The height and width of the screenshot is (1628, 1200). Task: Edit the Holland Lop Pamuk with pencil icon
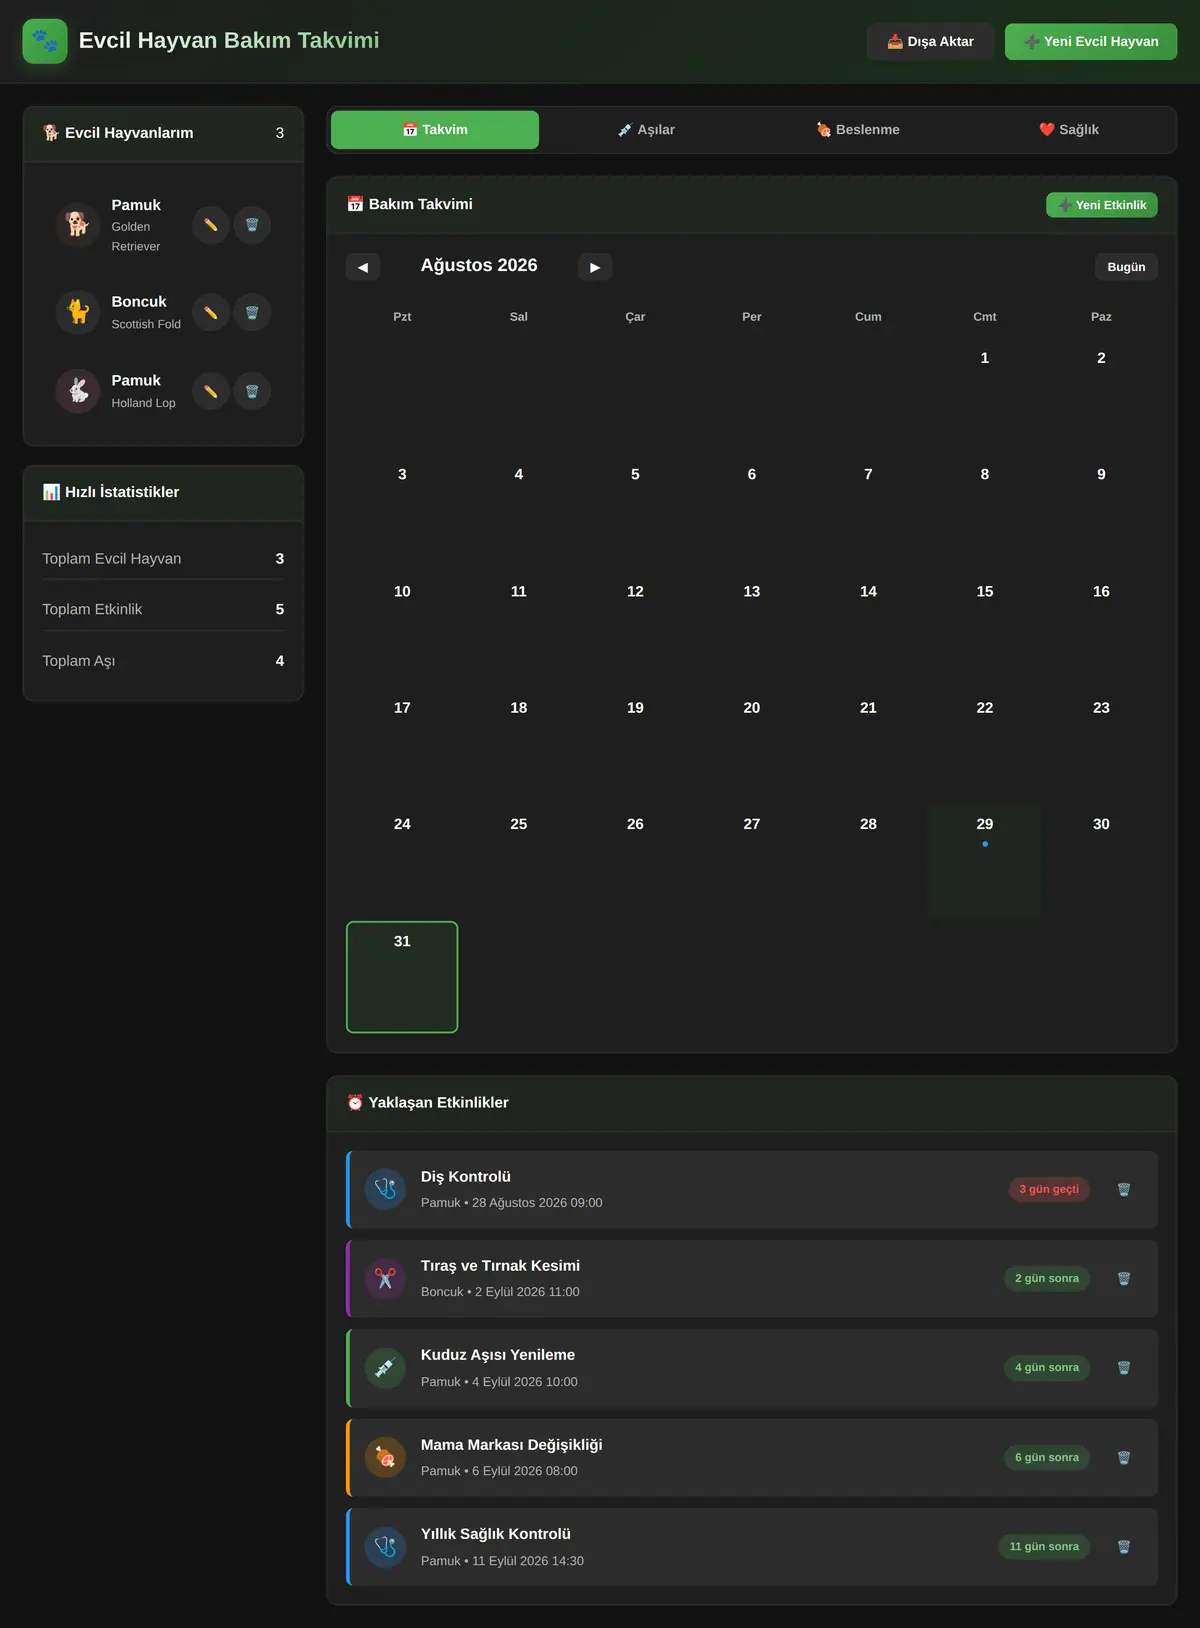tap(211, 391)
